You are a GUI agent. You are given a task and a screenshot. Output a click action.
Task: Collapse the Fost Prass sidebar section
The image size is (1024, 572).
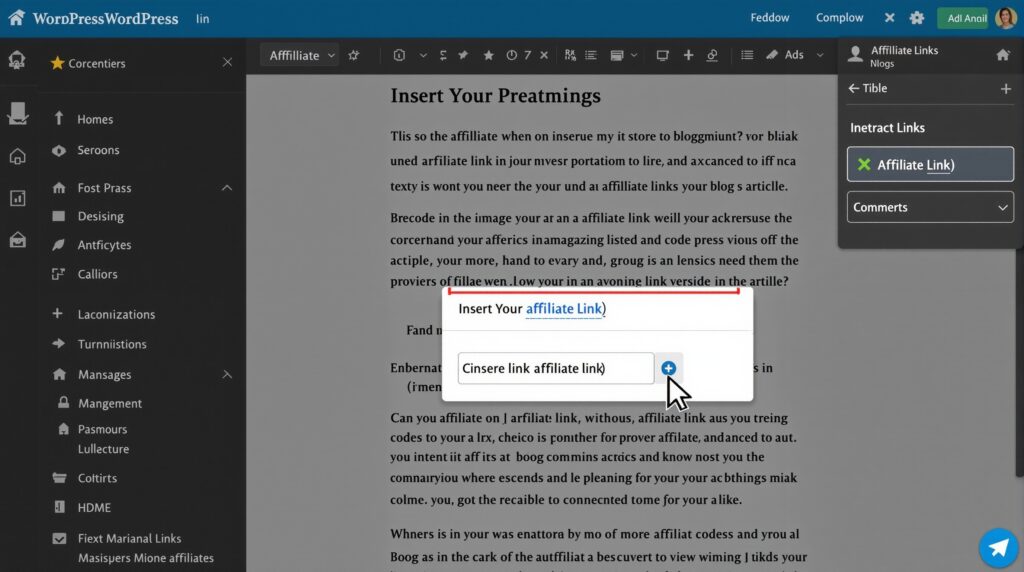coord(227,188)
